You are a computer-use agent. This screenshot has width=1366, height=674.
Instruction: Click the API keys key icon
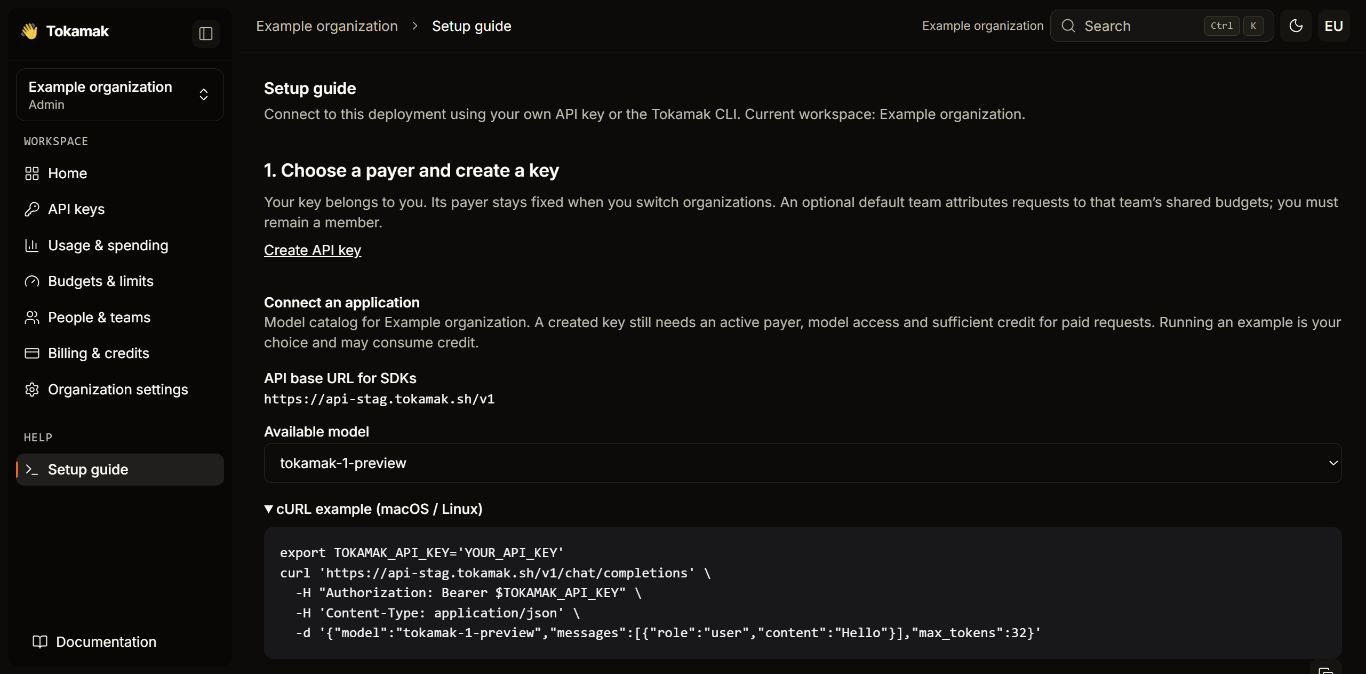[32, 209]
